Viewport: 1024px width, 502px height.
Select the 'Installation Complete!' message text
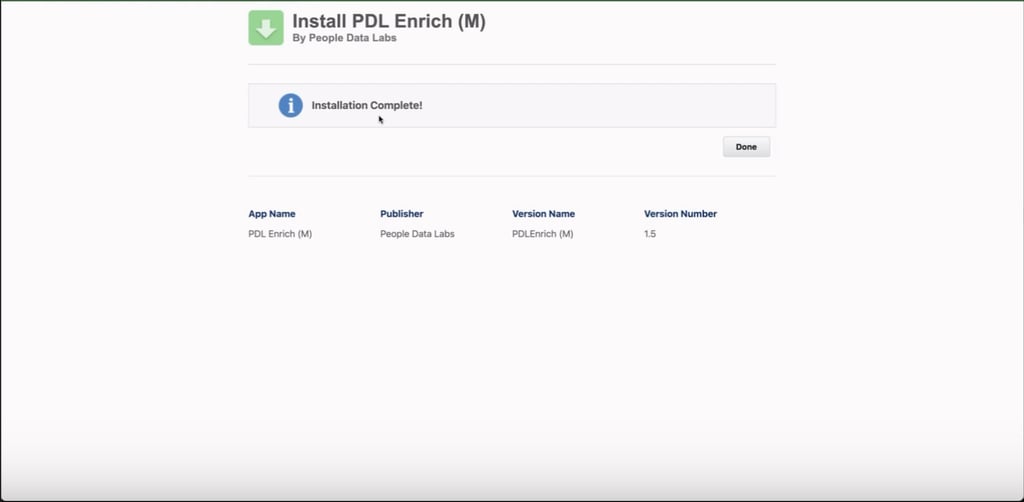(x=367, y=105)
